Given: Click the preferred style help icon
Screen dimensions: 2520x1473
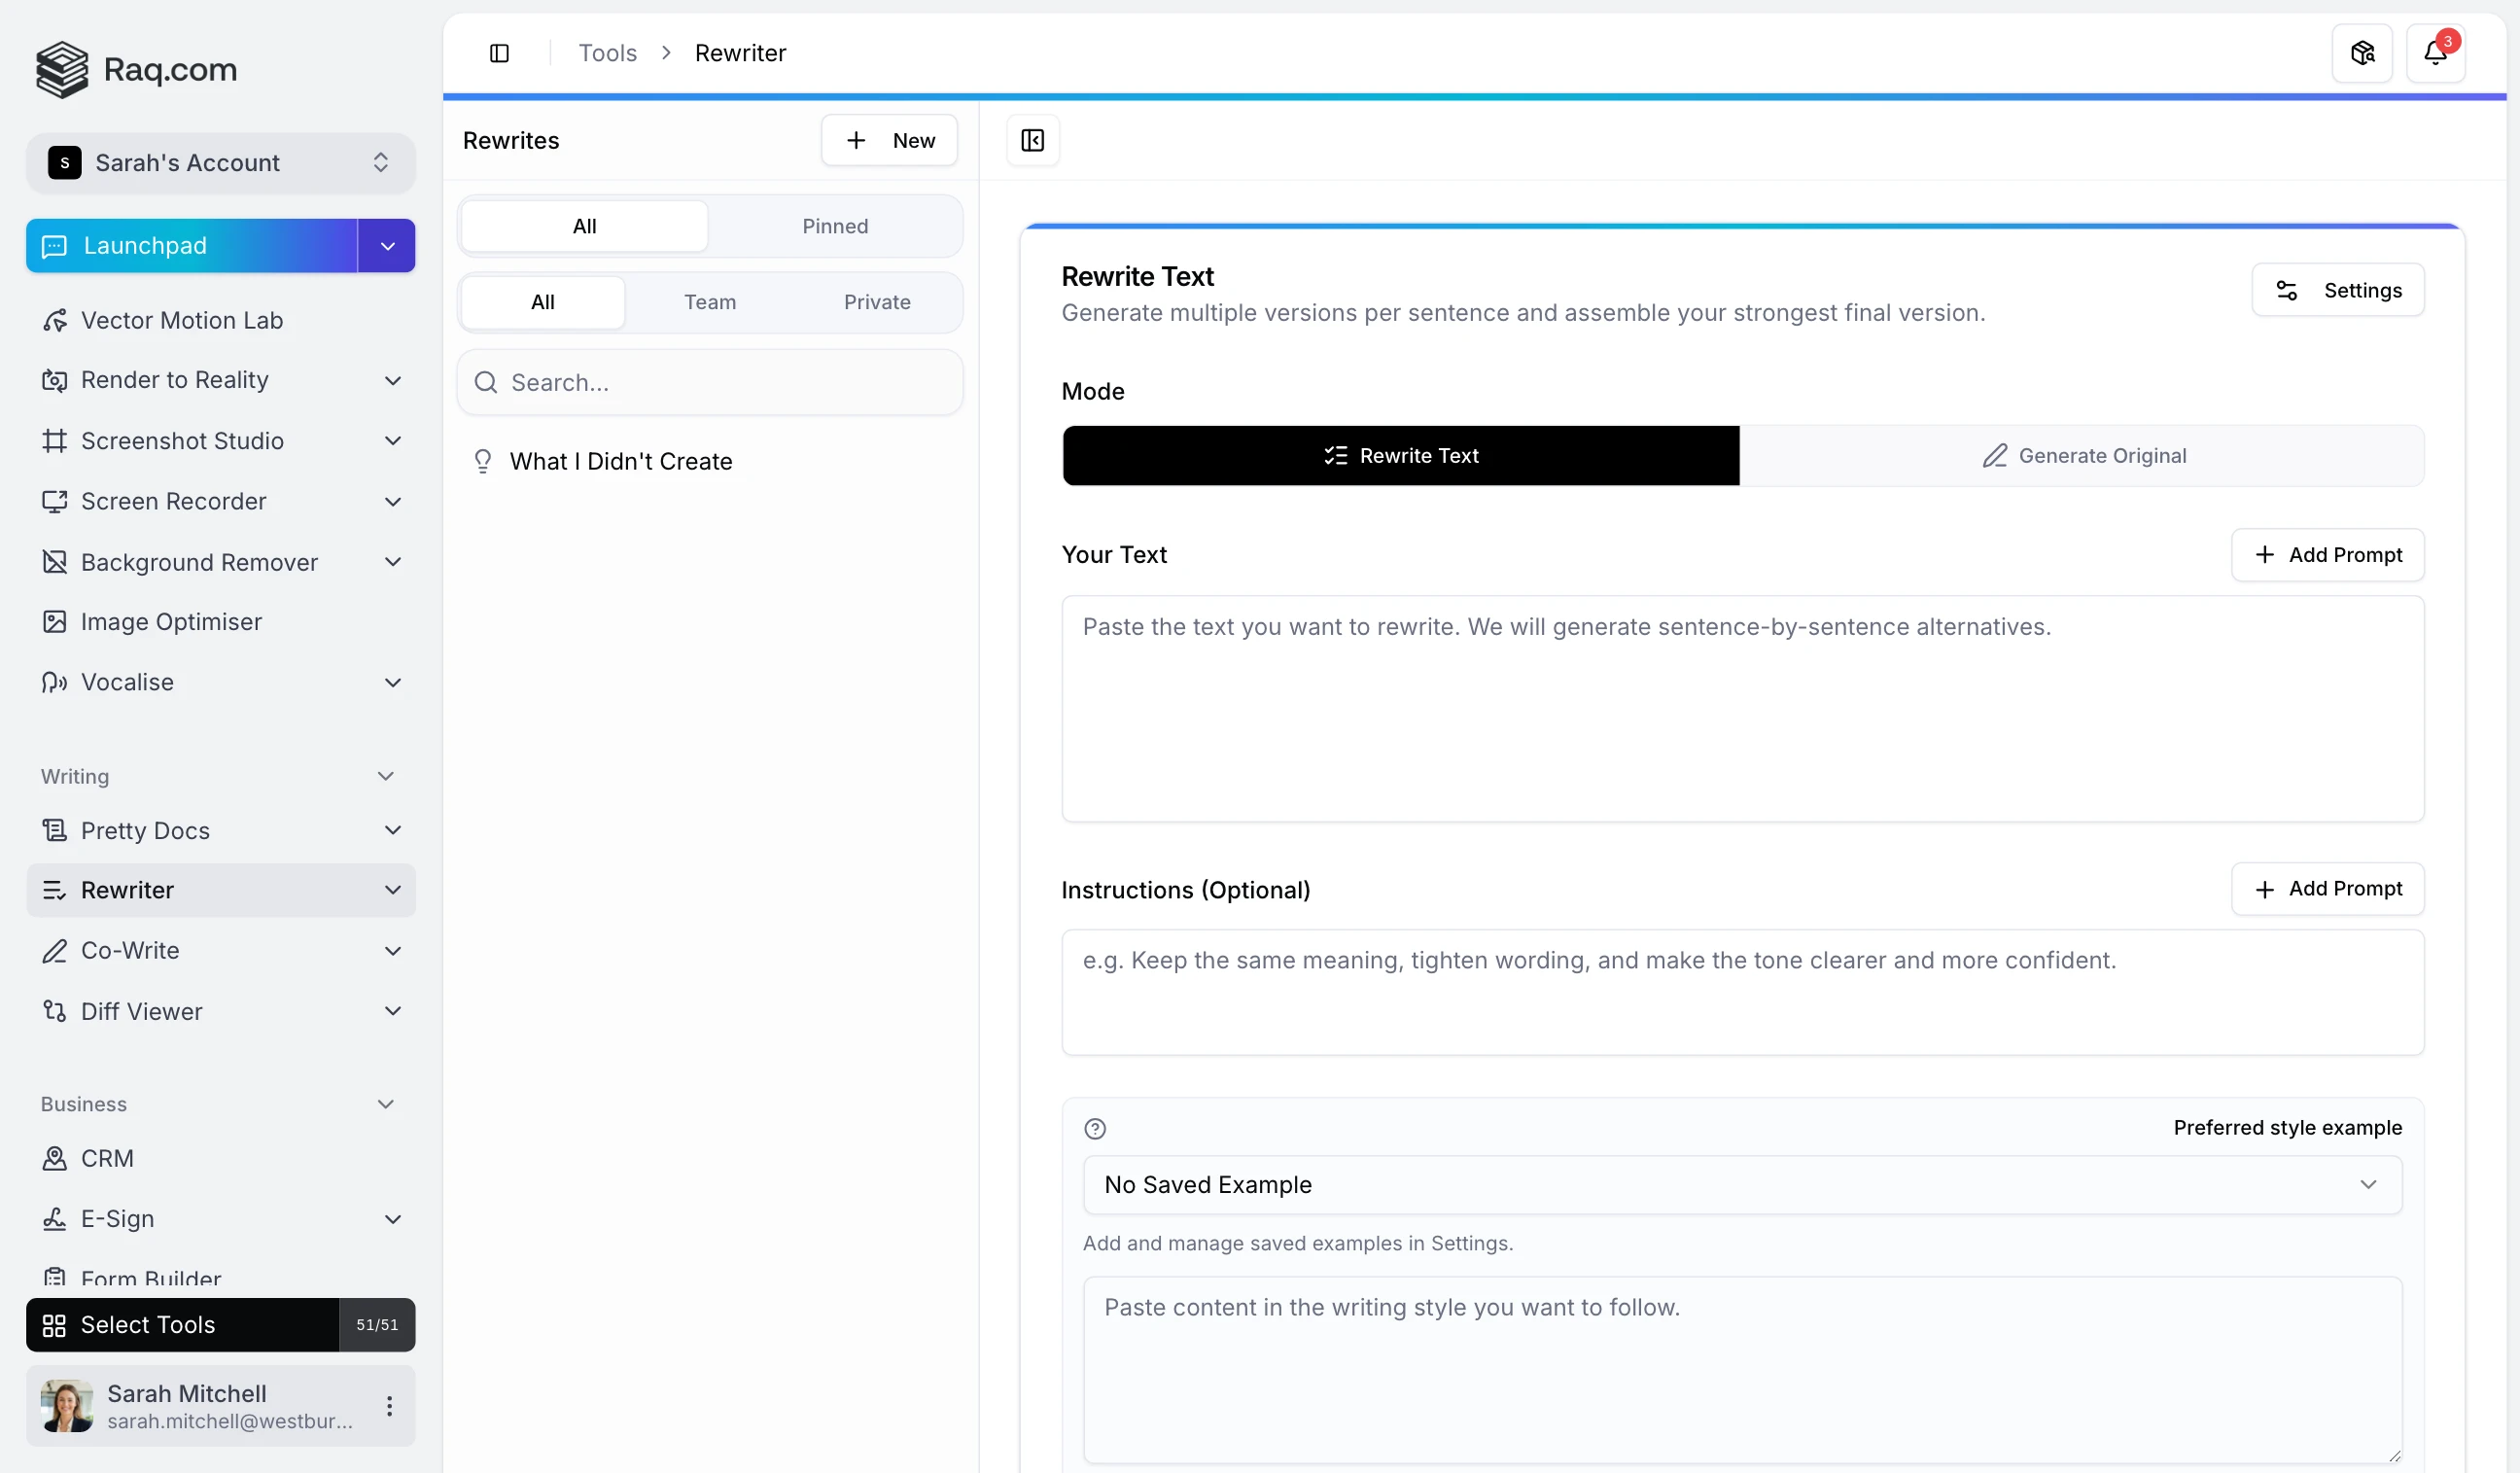Looking at the screenshot, I should (1094, 1128).
